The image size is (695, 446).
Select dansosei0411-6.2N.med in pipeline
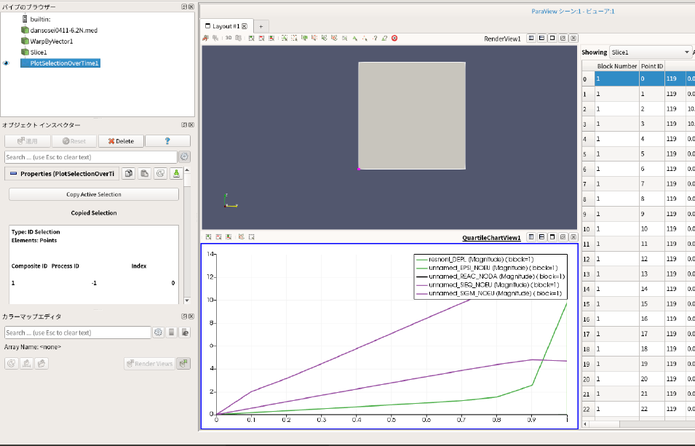64,30
